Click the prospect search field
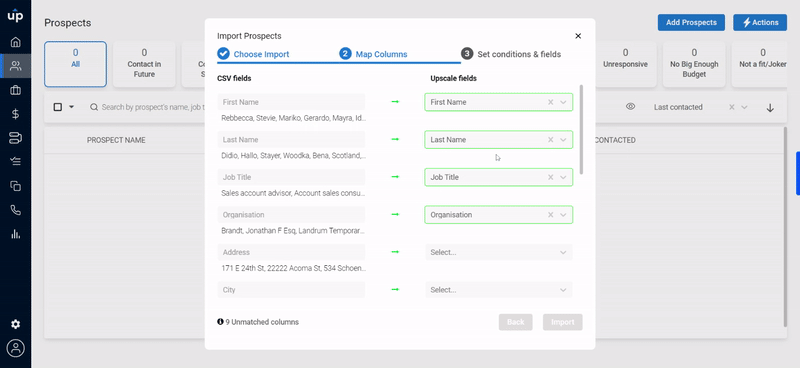 (153, 107)
